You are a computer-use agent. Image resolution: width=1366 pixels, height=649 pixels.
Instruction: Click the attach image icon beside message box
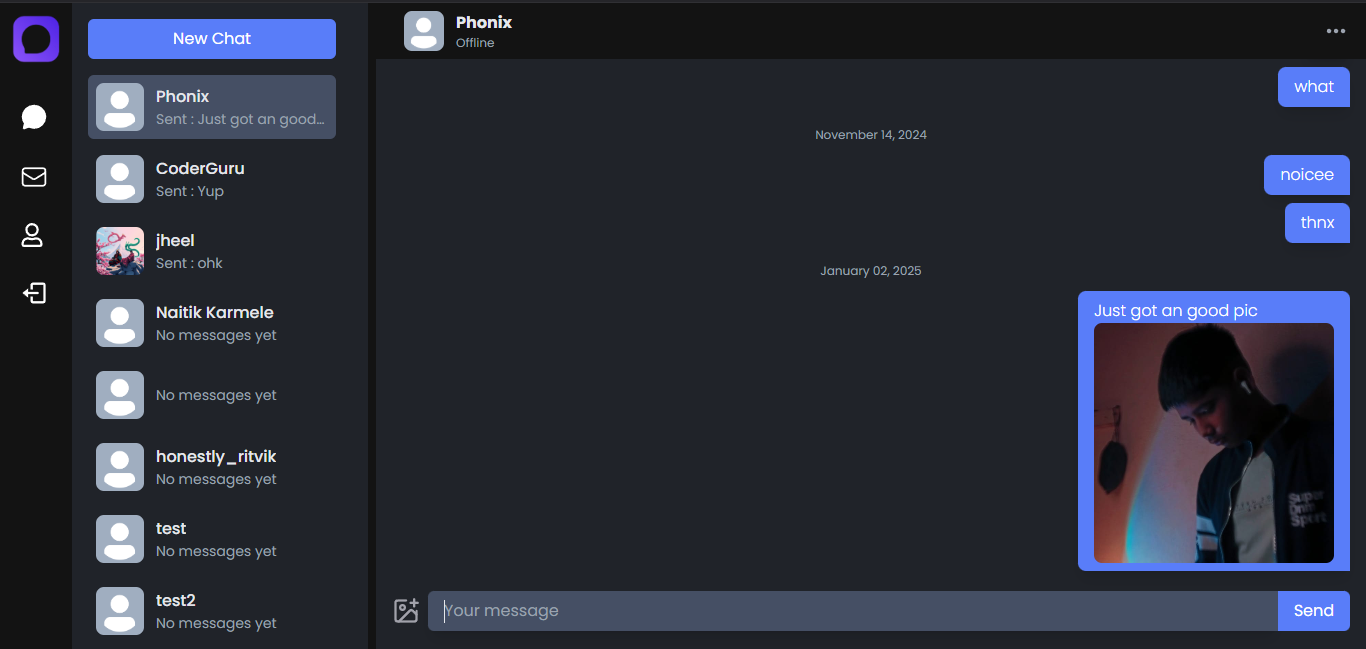(406, 611)
